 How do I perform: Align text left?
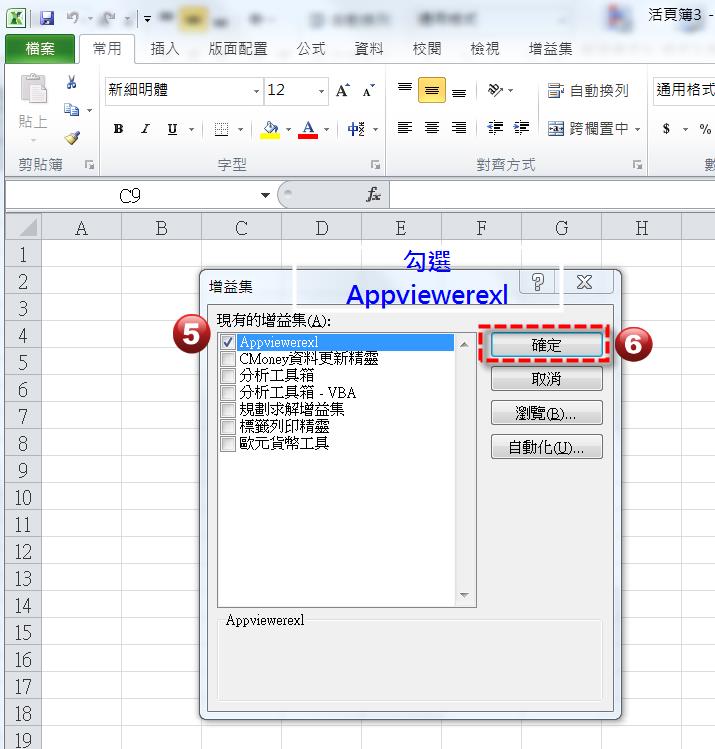tap(405, 128)
